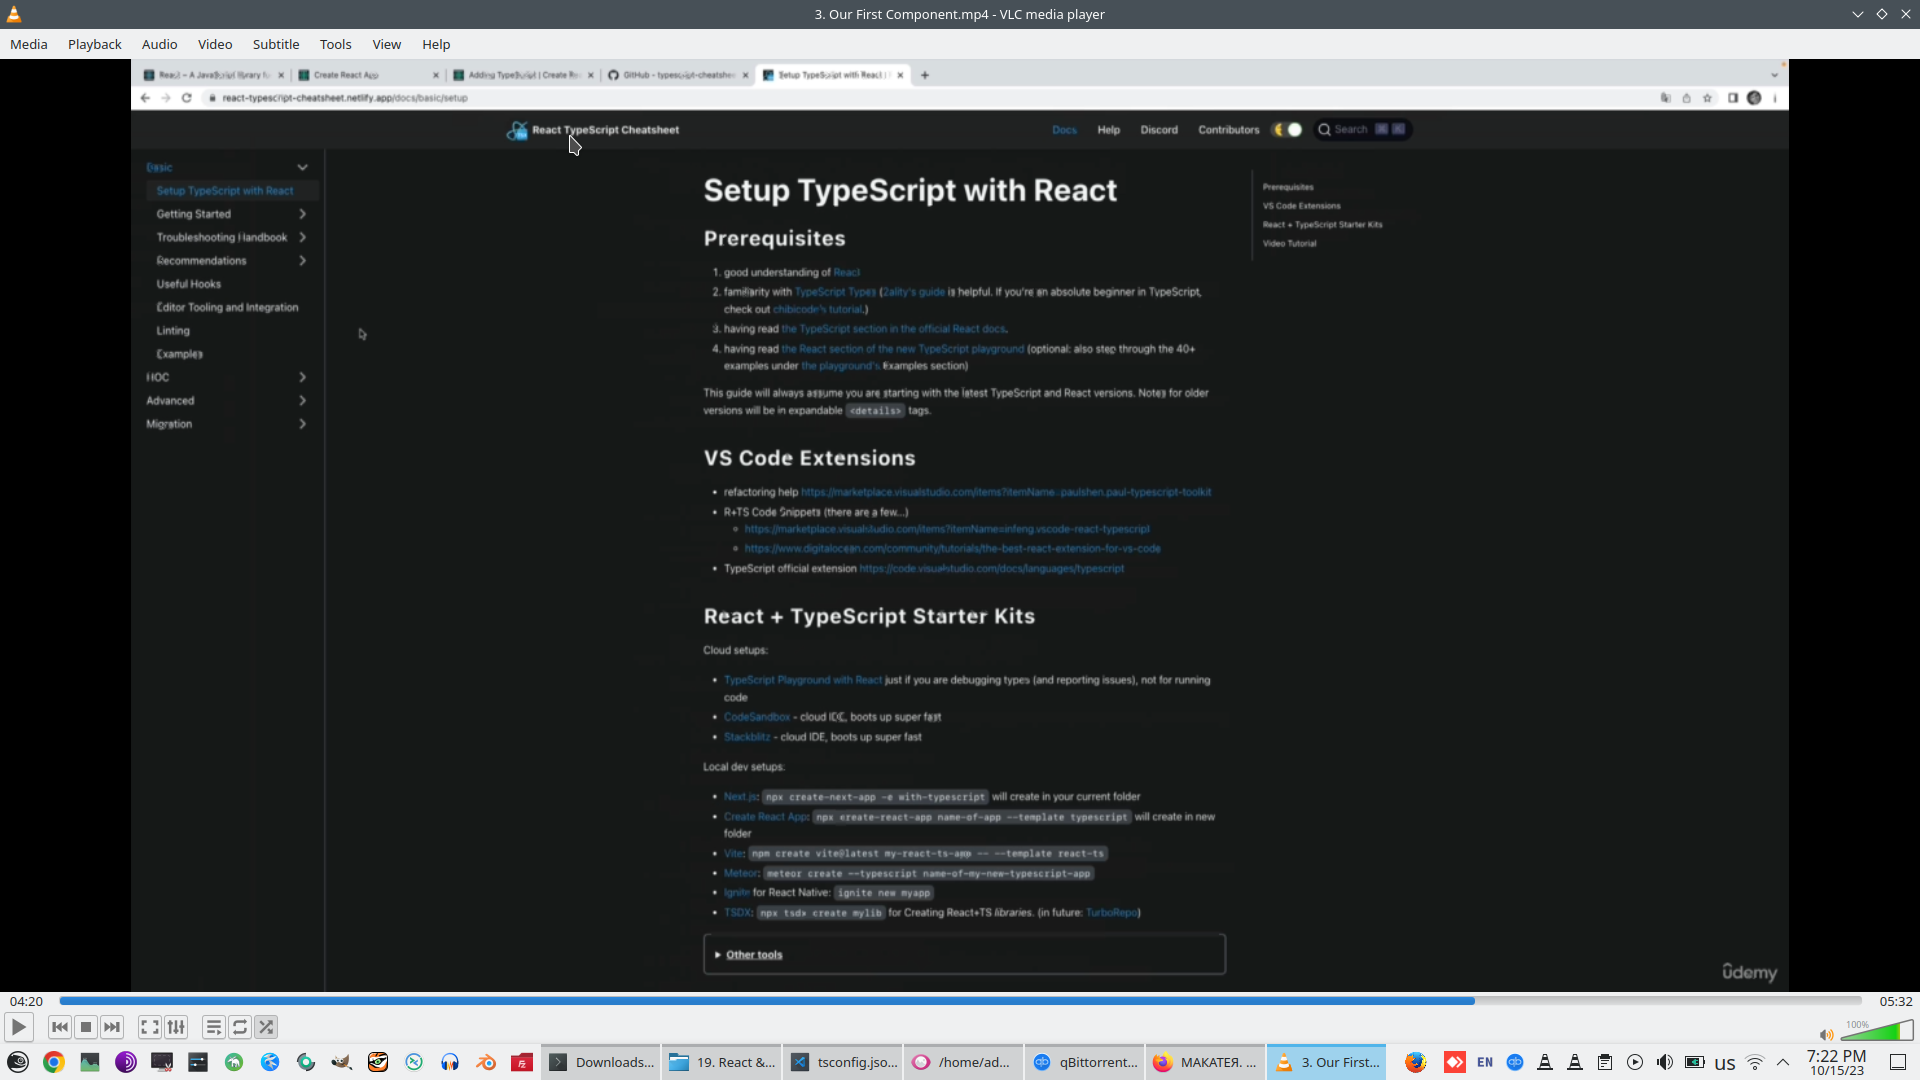Disable random shuffle playback
The width and height of the screenshot is (1920, 1080).
(x=266, y=1027)
